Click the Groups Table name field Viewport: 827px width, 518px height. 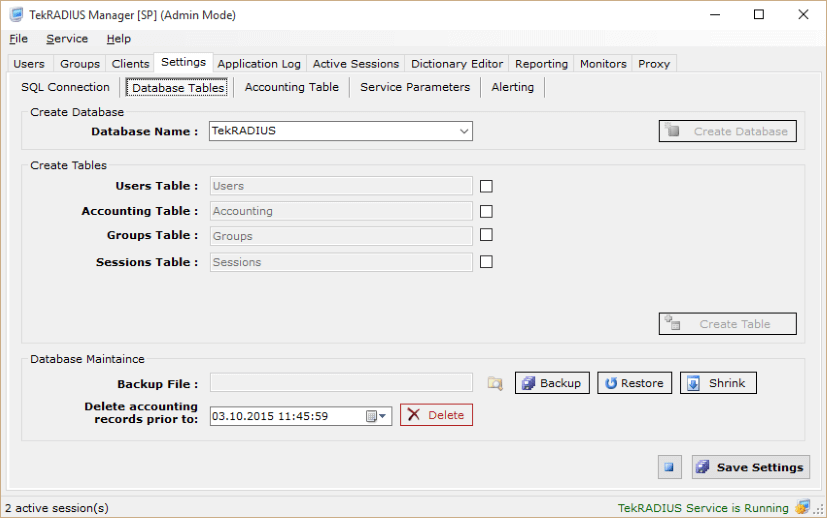[341, 236]
